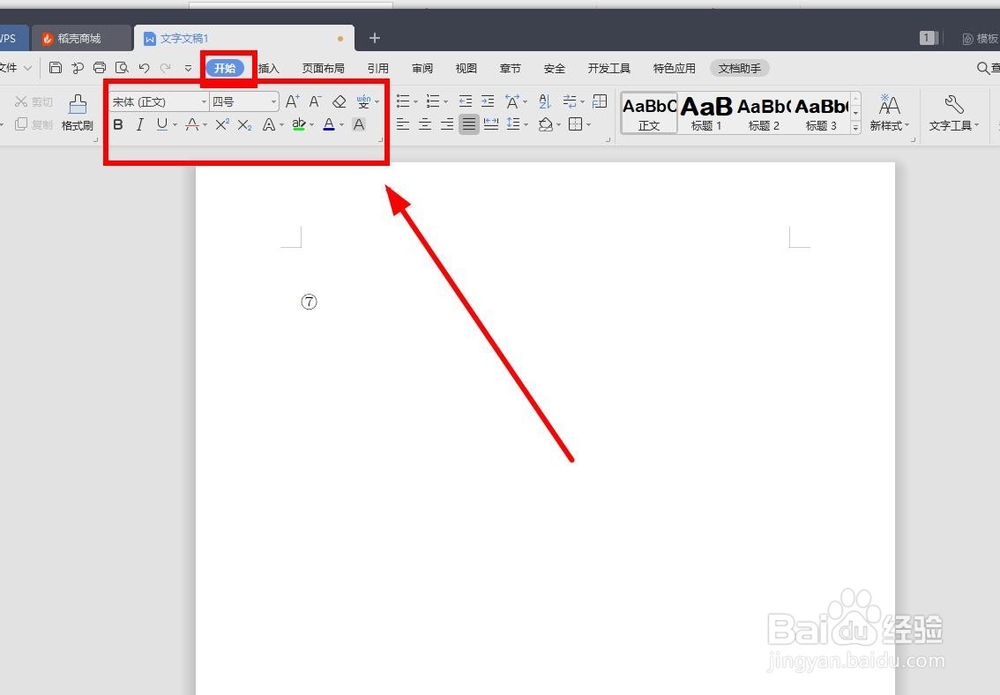Toggle bold formatting
1000x695 pixels.
pyautogui.click(x=118, y=124)
